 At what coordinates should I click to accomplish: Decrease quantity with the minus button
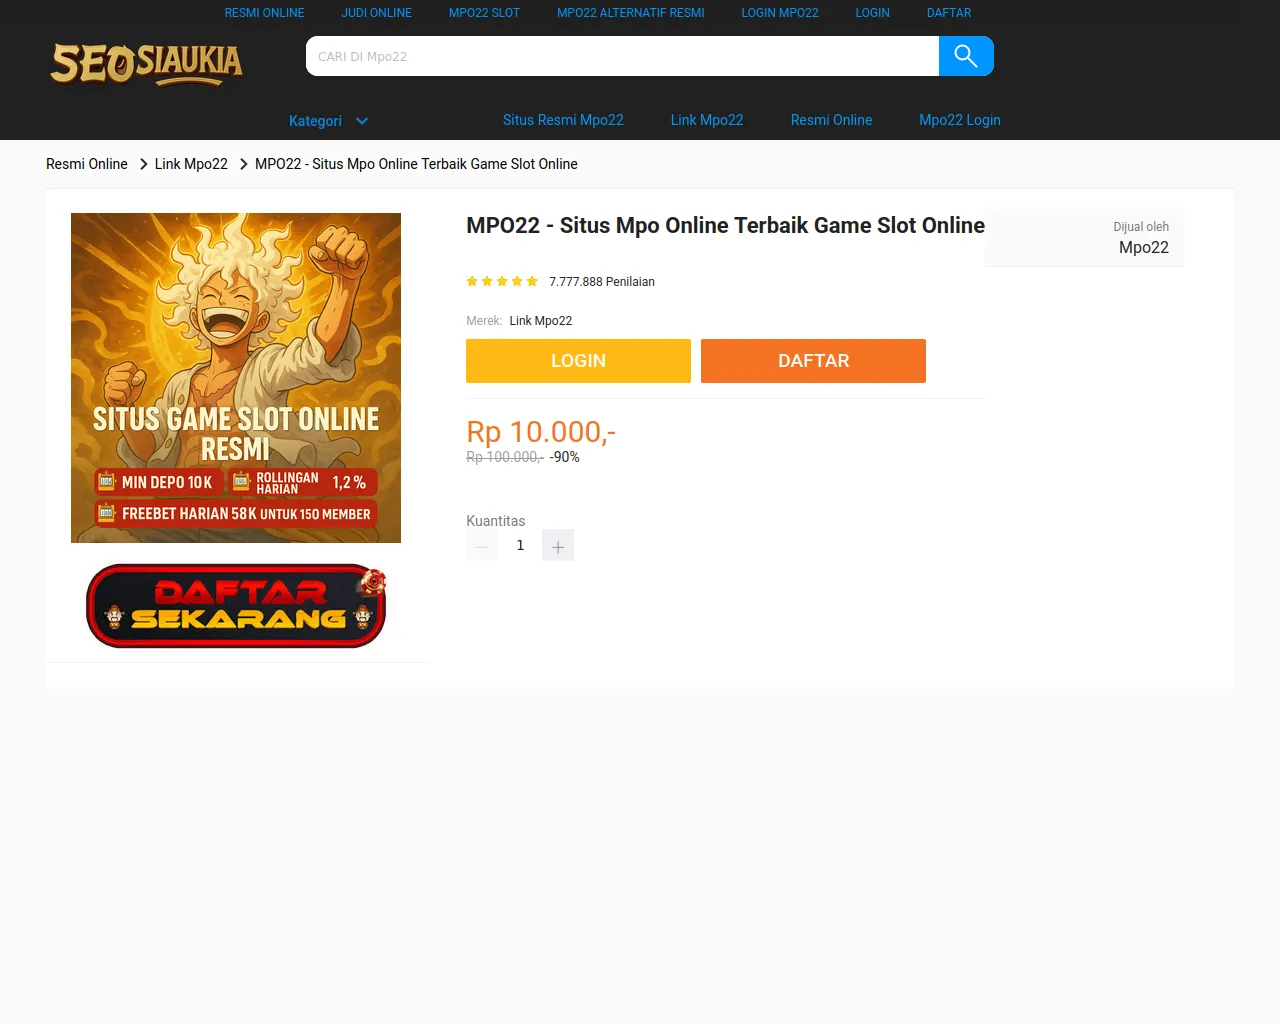tap(482, 545)
